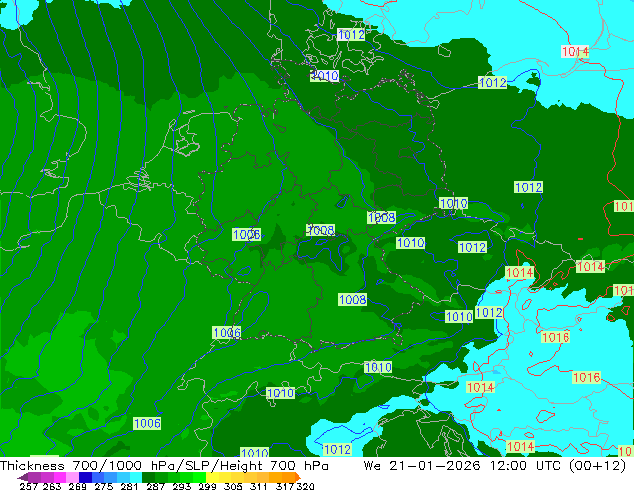The width and height of the screenshot is (634, 490).
Task: Click the pure yellow swatch above 299
Action: tap(212, 477)
